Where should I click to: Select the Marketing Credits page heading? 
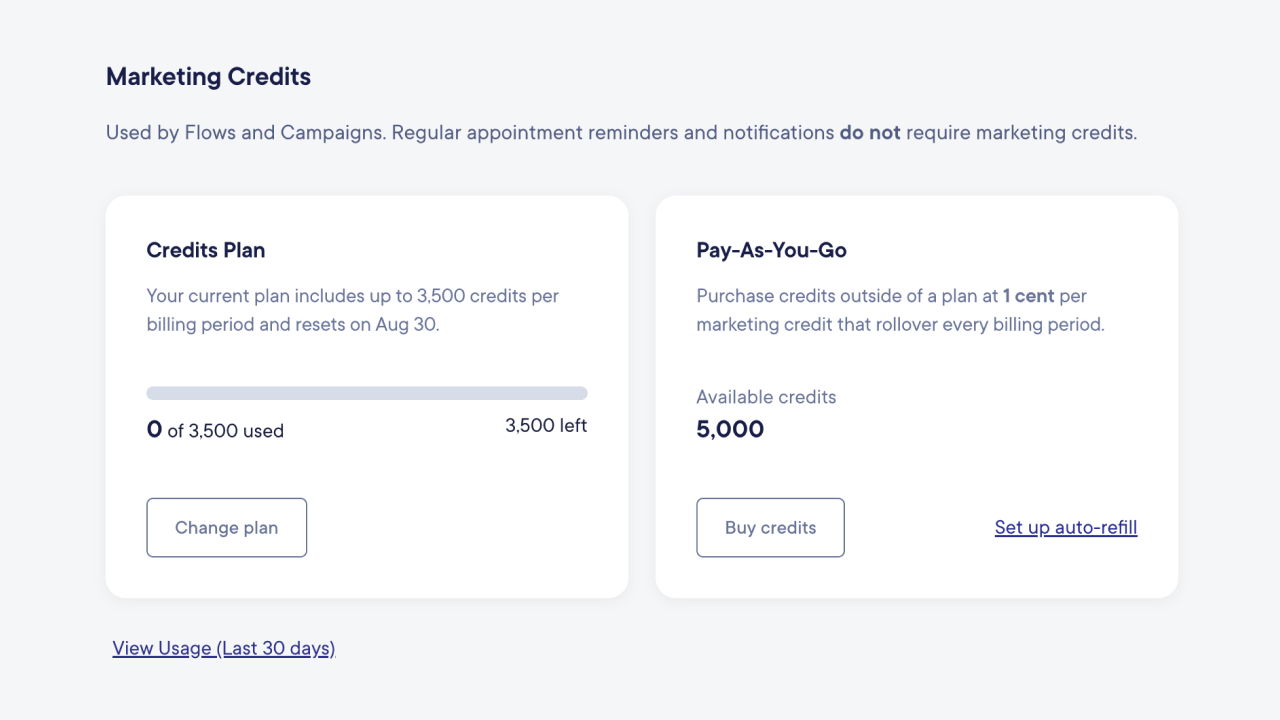click(208, 77)
